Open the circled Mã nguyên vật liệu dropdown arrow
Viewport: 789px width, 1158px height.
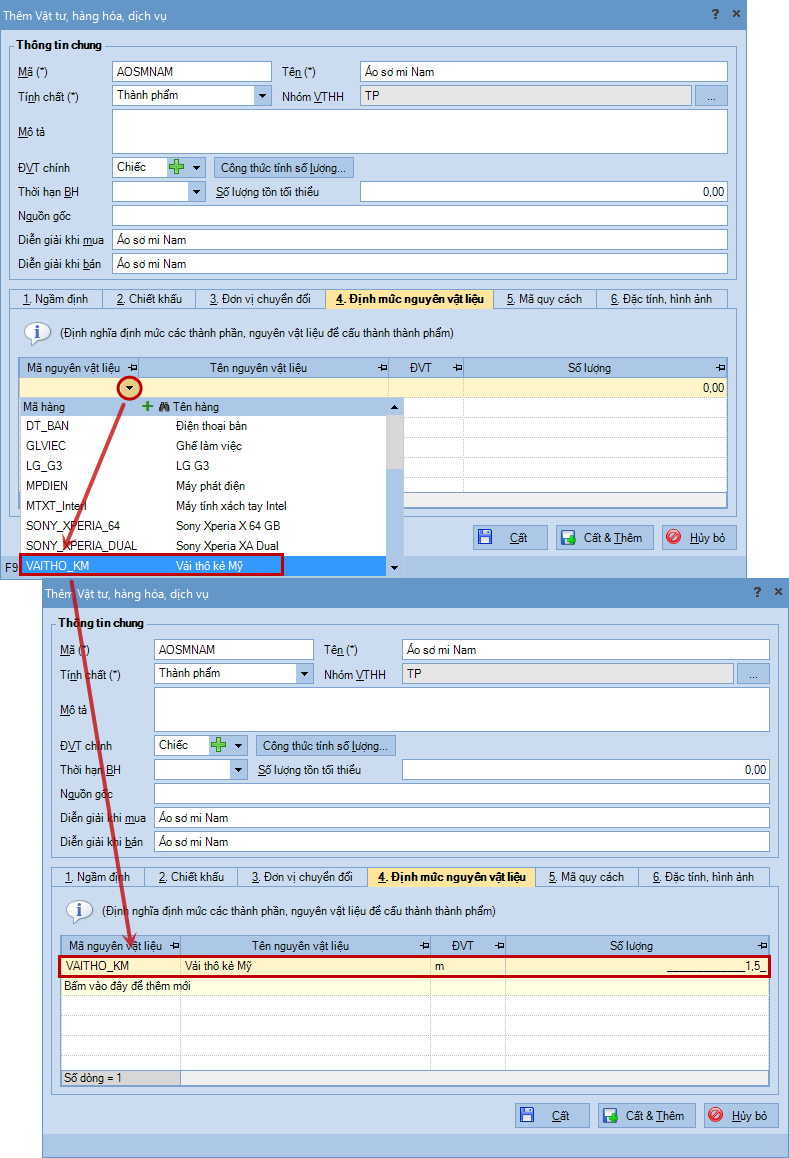click(129, 387)
